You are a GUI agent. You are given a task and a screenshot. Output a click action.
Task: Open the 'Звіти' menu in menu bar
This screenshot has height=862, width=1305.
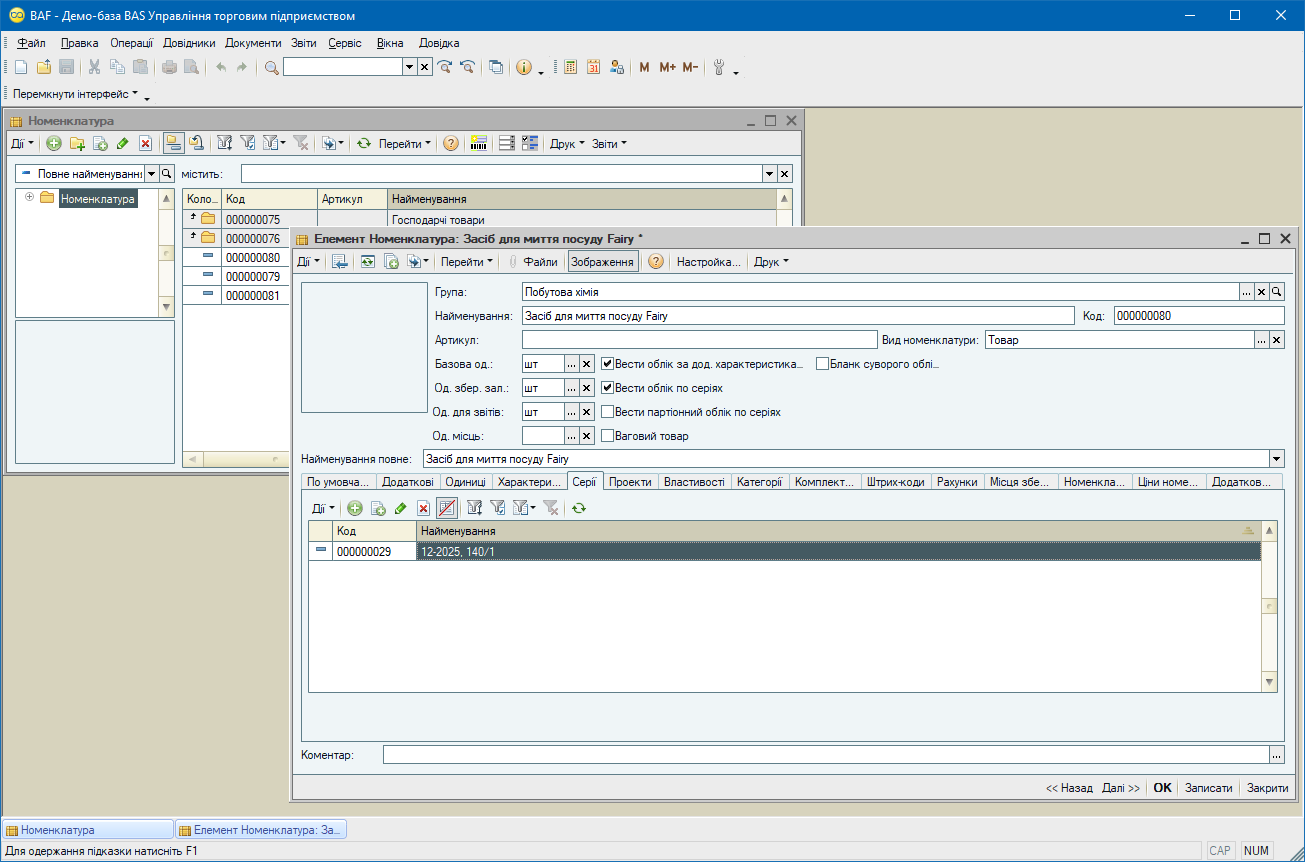(x=304, y=43)
